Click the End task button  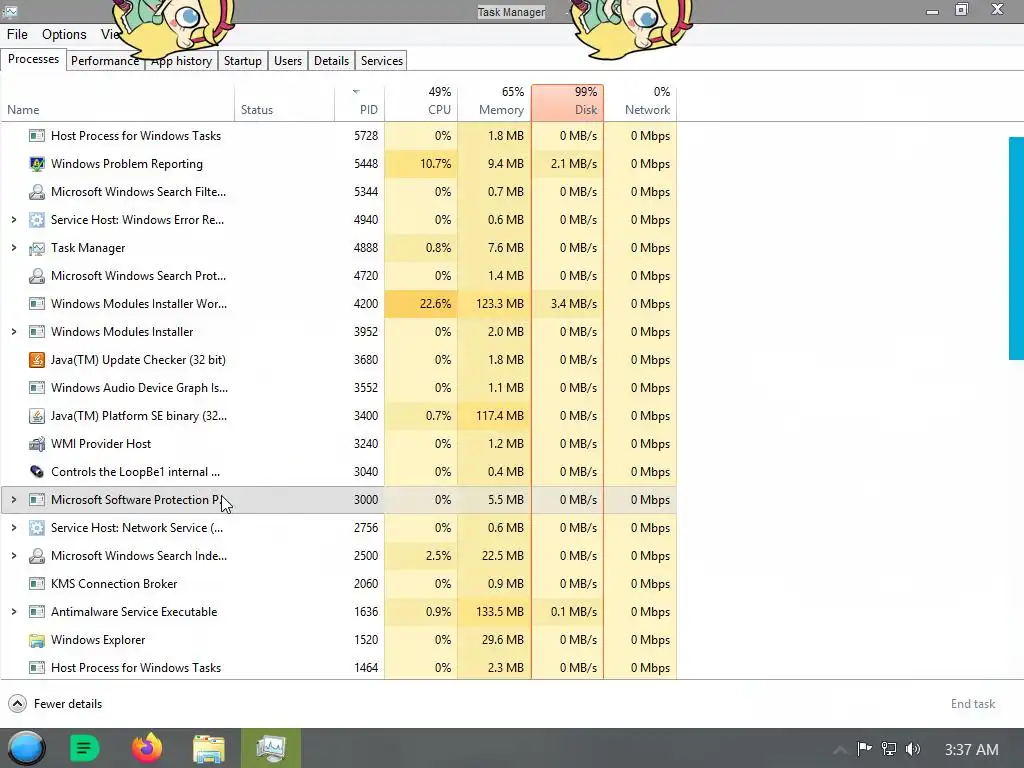(972, 704)
